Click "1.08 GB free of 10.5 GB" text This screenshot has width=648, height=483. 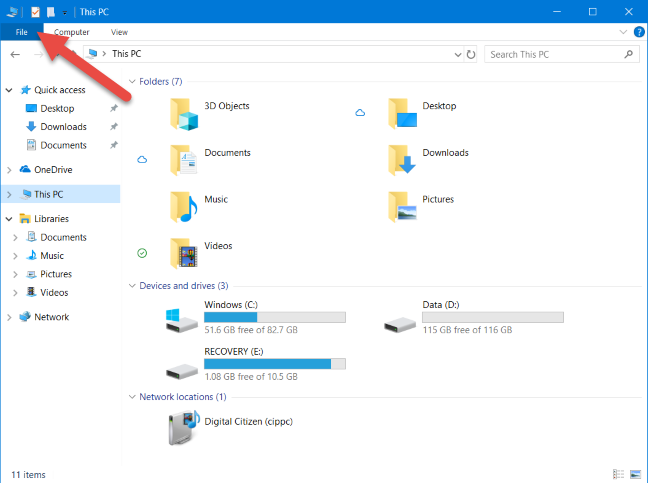[x=251, y=376]
